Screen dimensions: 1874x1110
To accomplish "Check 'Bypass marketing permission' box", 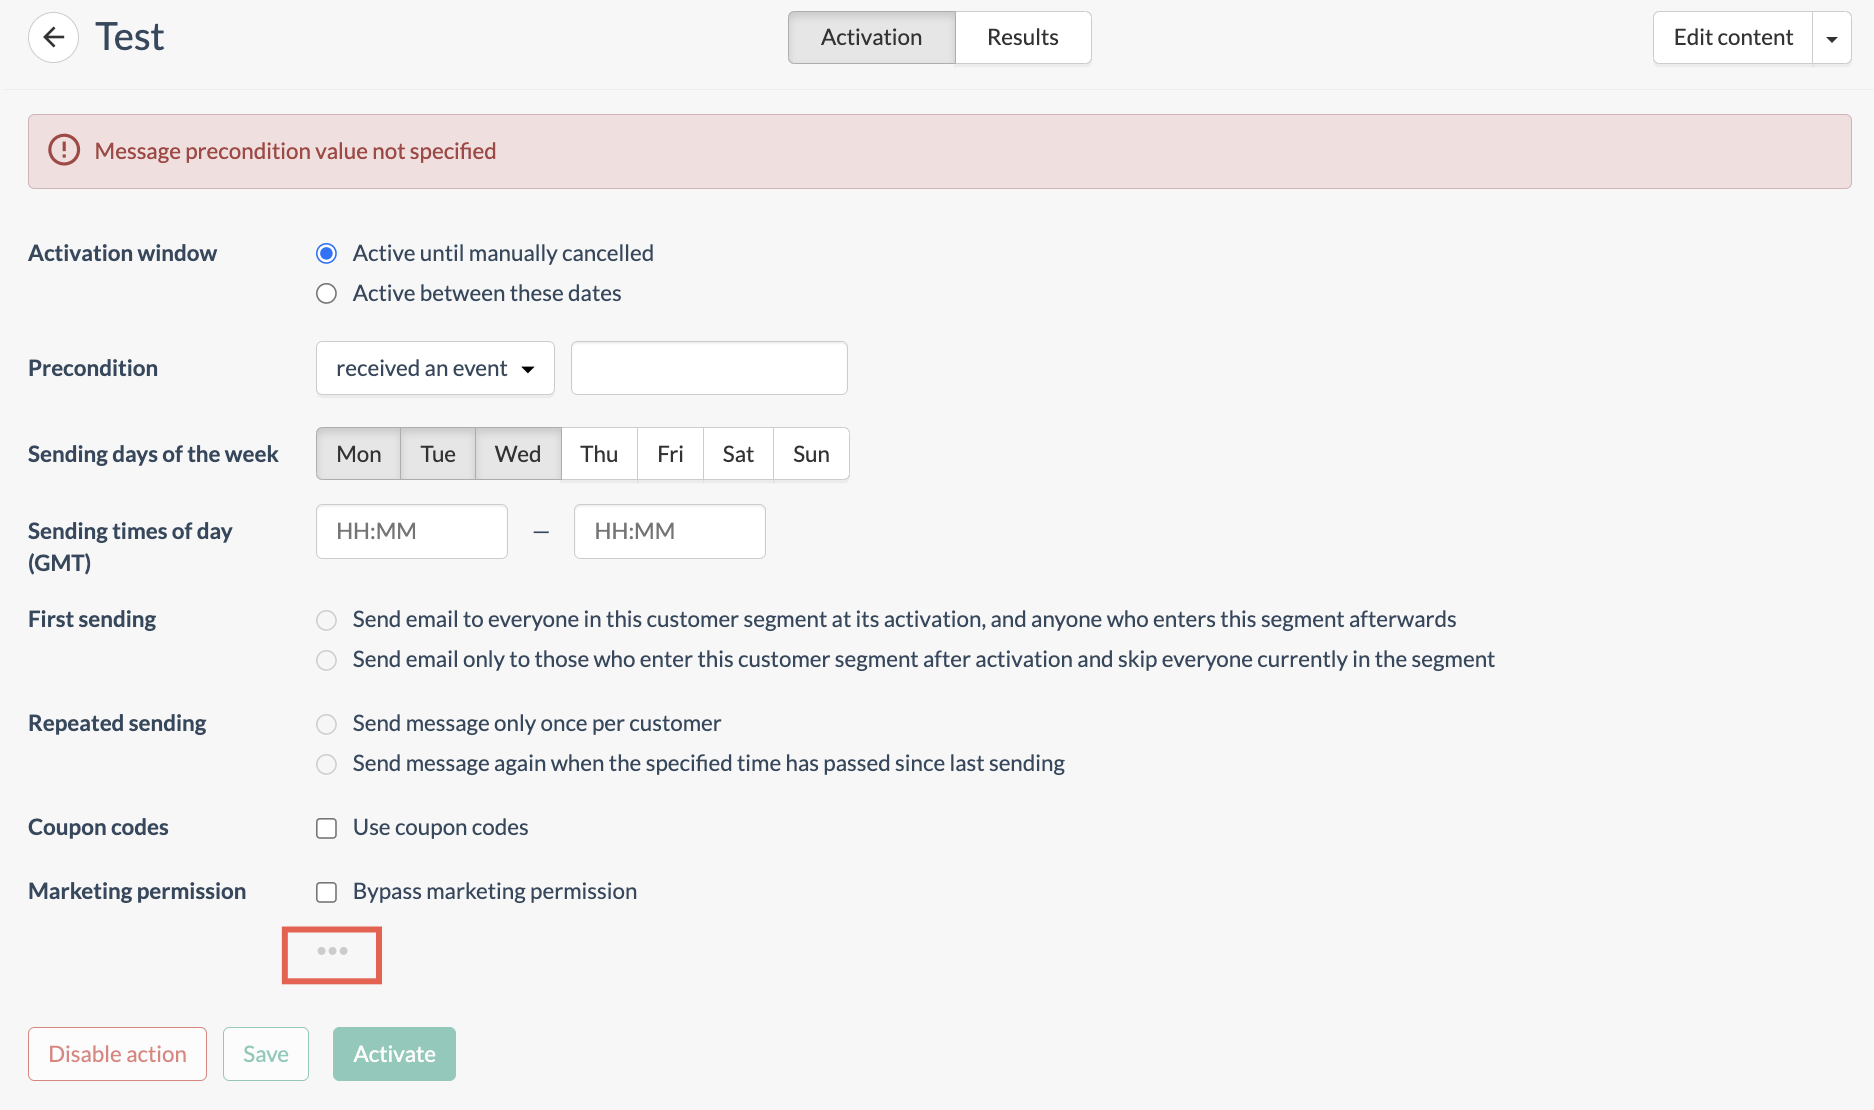I will [x=327, y=892].
